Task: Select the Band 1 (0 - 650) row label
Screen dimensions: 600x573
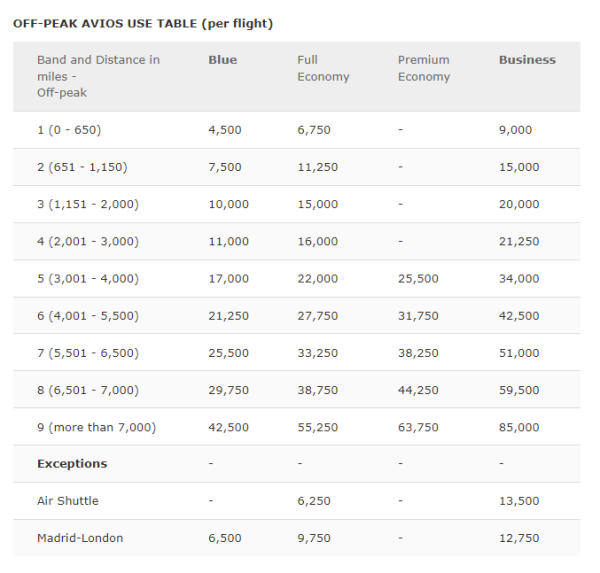Action: [69, 130]
